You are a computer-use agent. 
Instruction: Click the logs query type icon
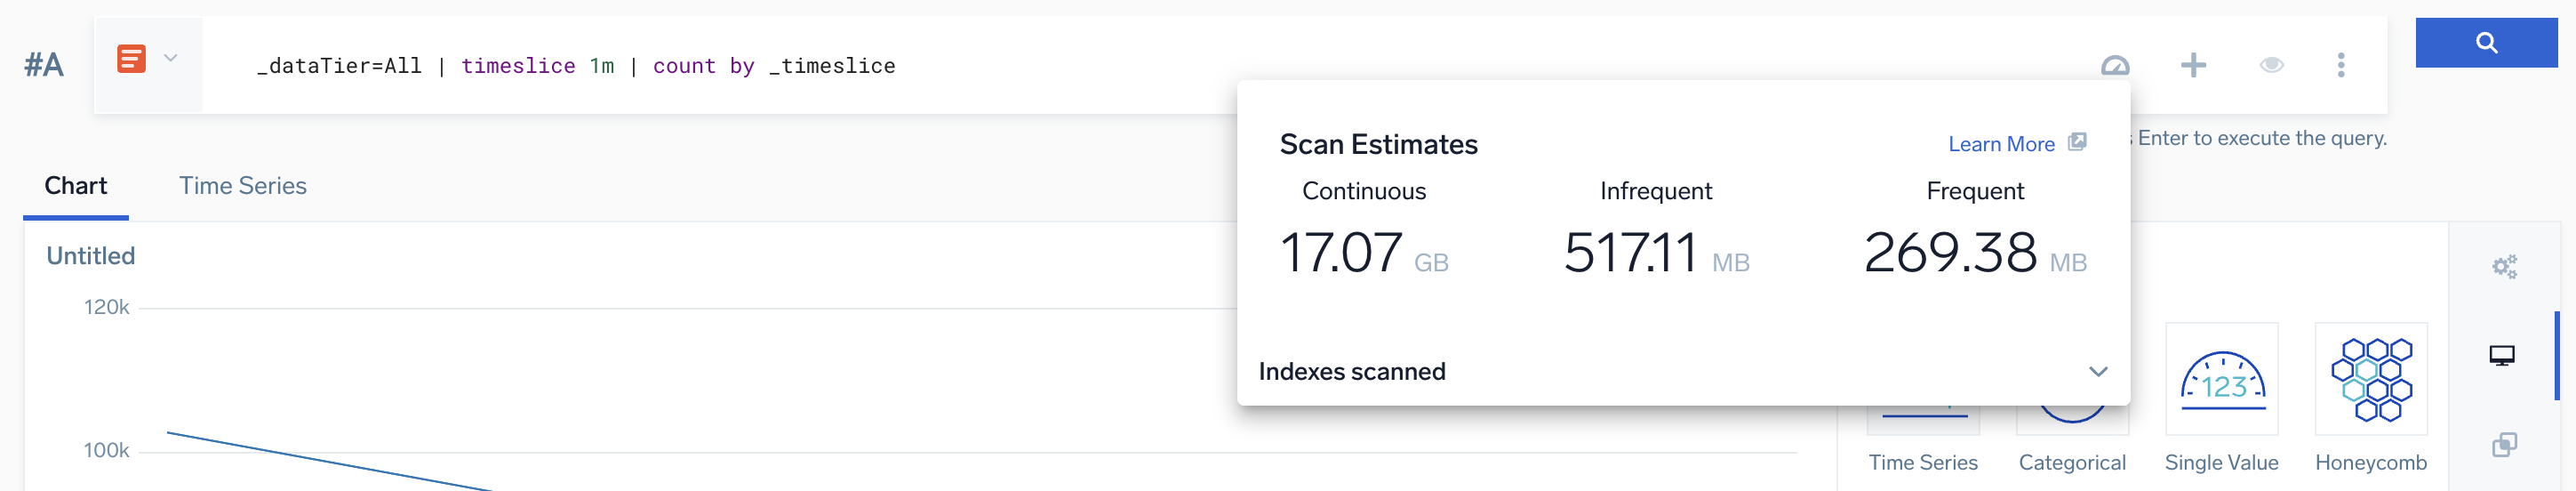131,59
